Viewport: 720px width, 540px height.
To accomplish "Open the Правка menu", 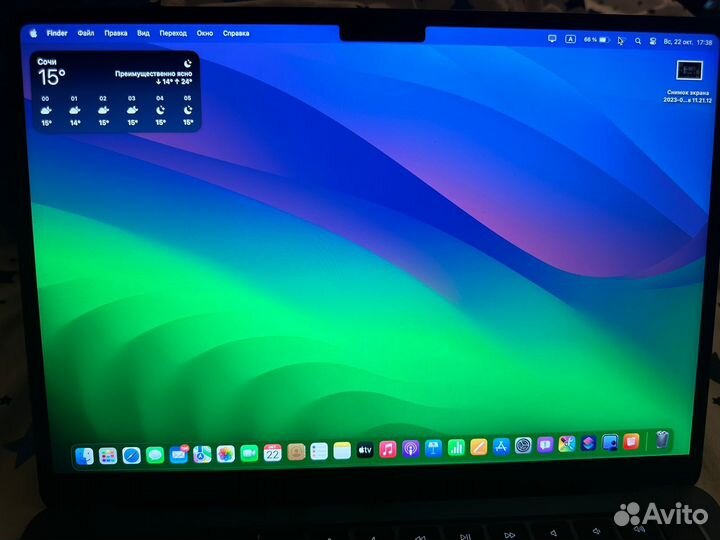I will point(116,33).
